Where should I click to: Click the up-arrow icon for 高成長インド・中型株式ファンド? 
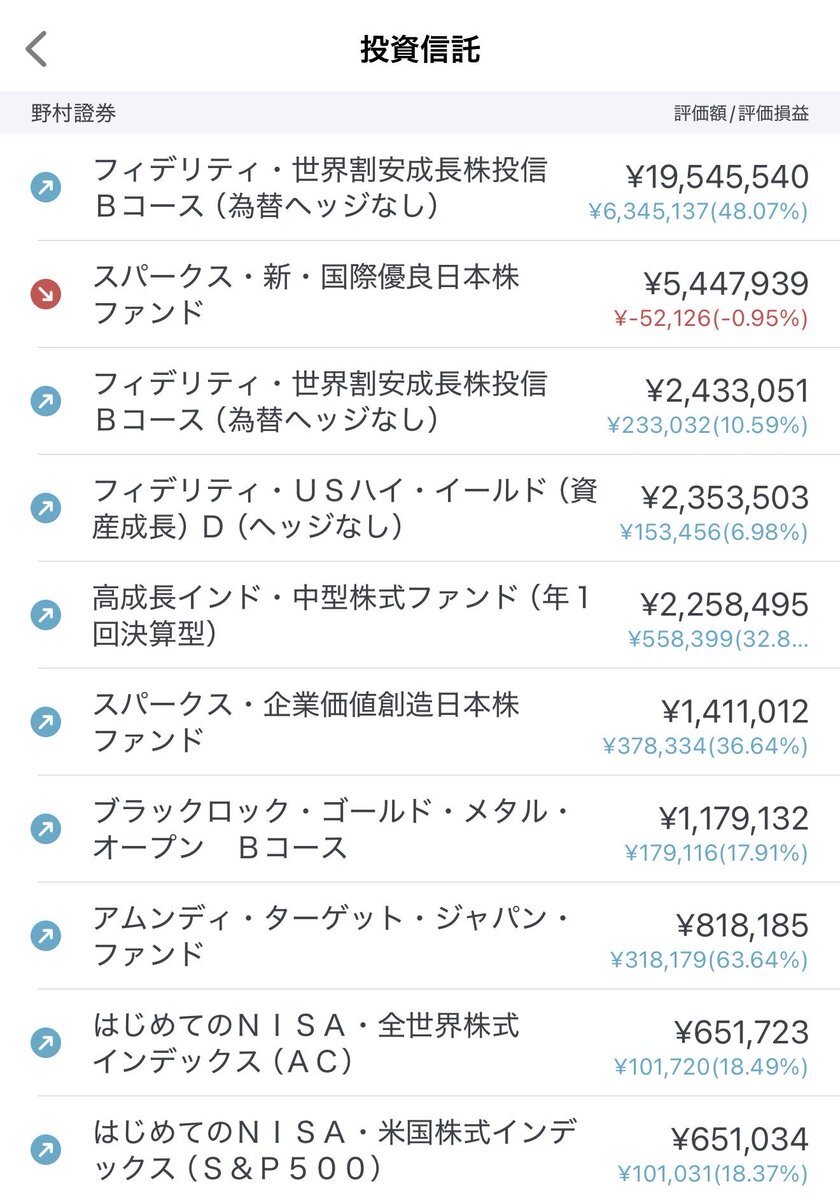46,615
